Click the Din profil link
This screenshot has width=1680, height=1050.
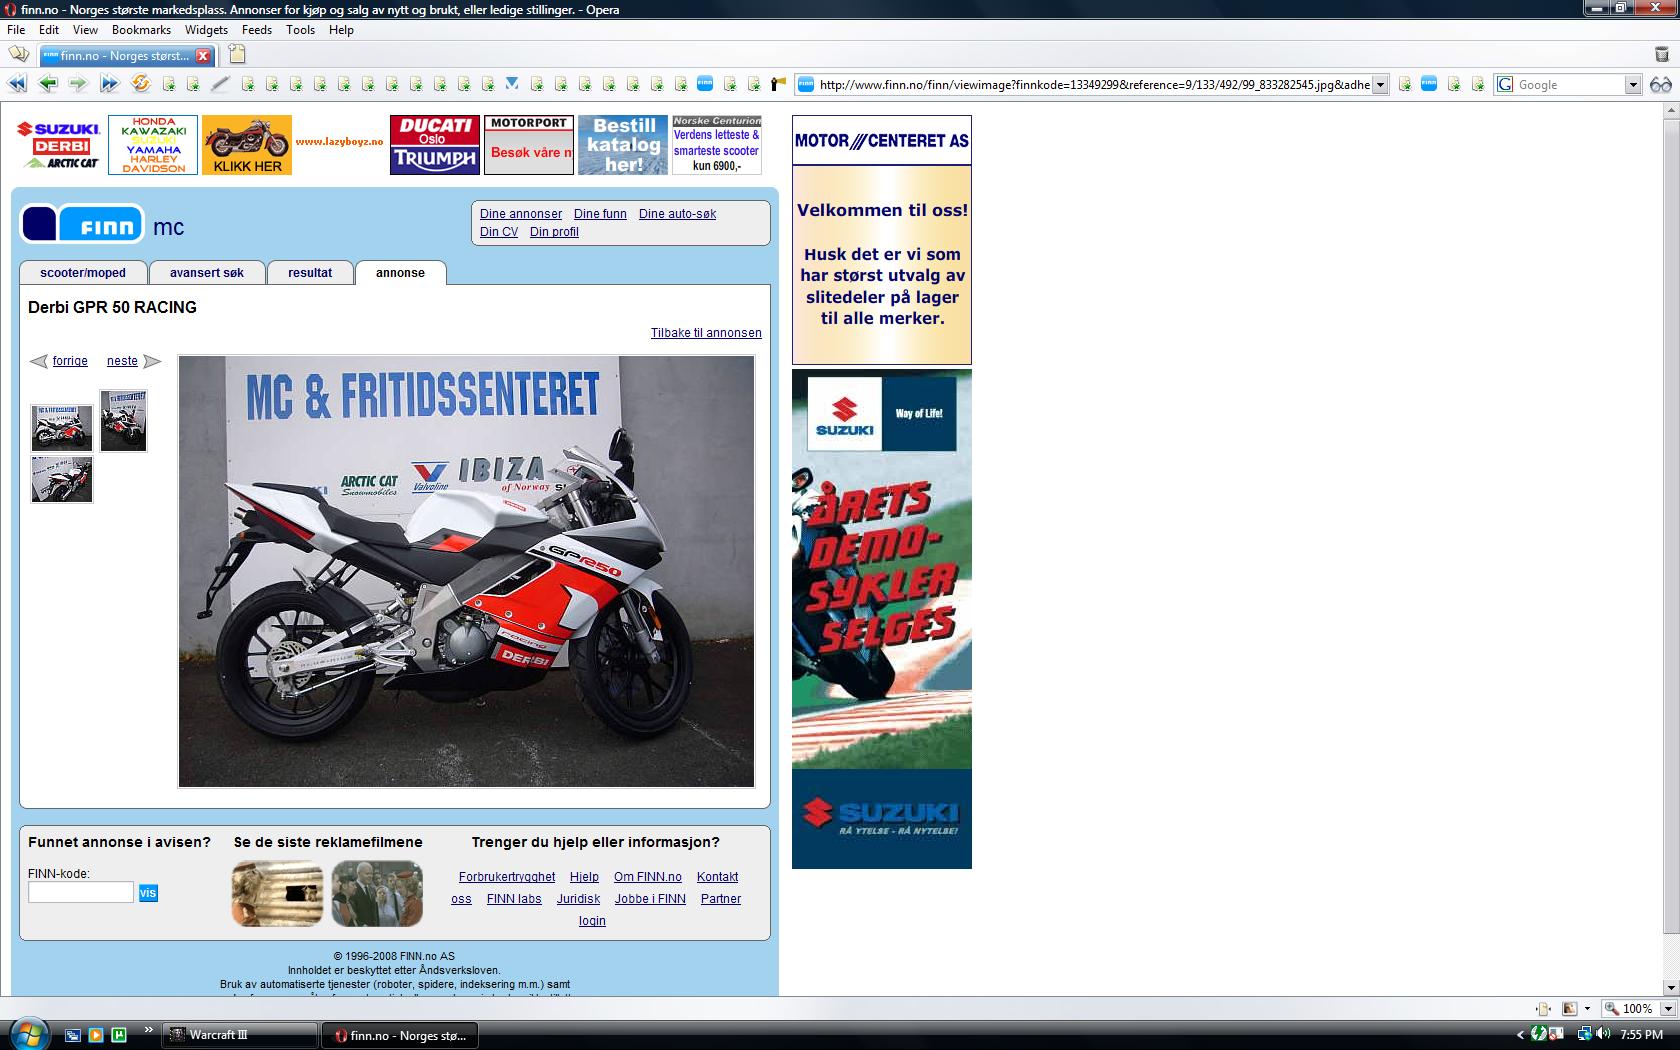(x=554, y=232)
